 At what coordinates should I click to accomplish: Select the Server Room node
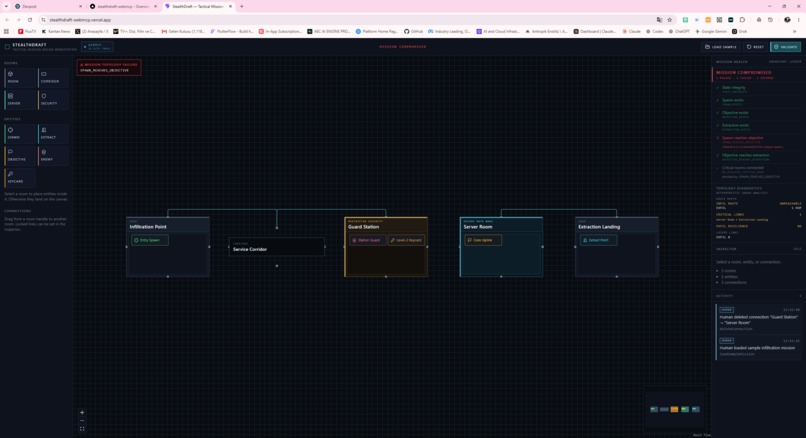pyautogui.click(x=501, y=247)
